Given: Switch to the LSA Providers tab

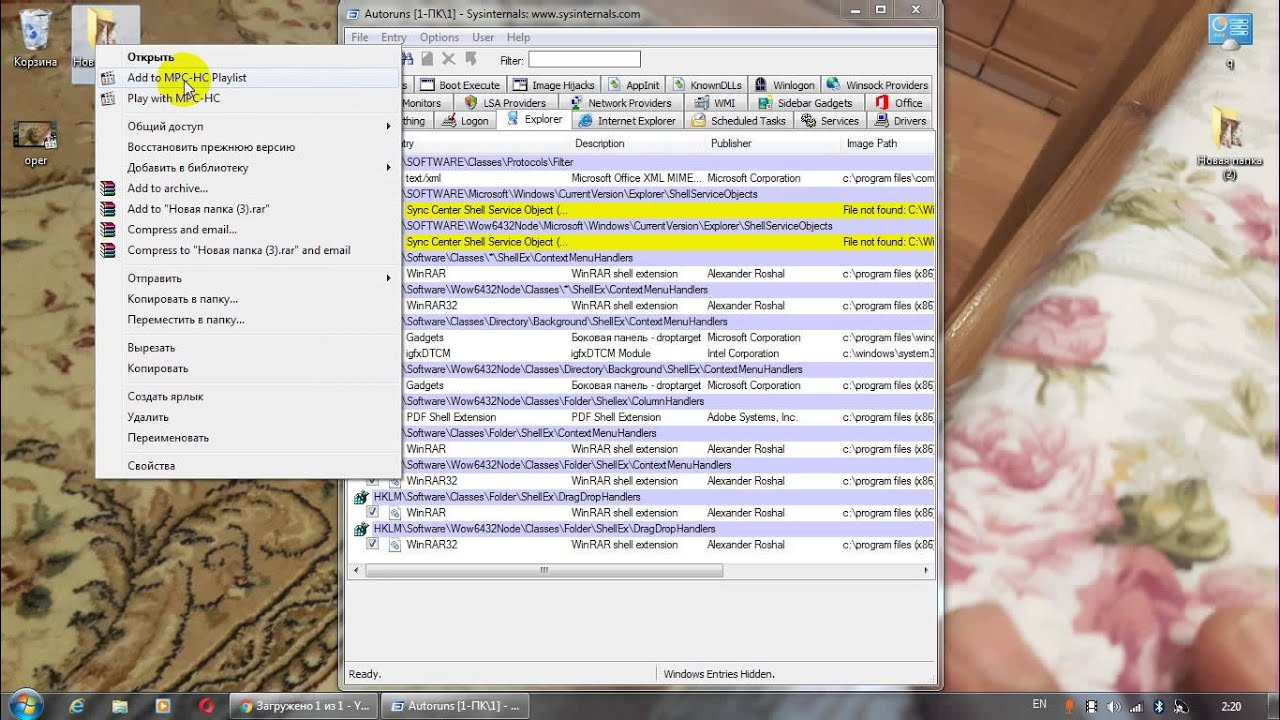Looking at the screenshot, I should (506, 103).
